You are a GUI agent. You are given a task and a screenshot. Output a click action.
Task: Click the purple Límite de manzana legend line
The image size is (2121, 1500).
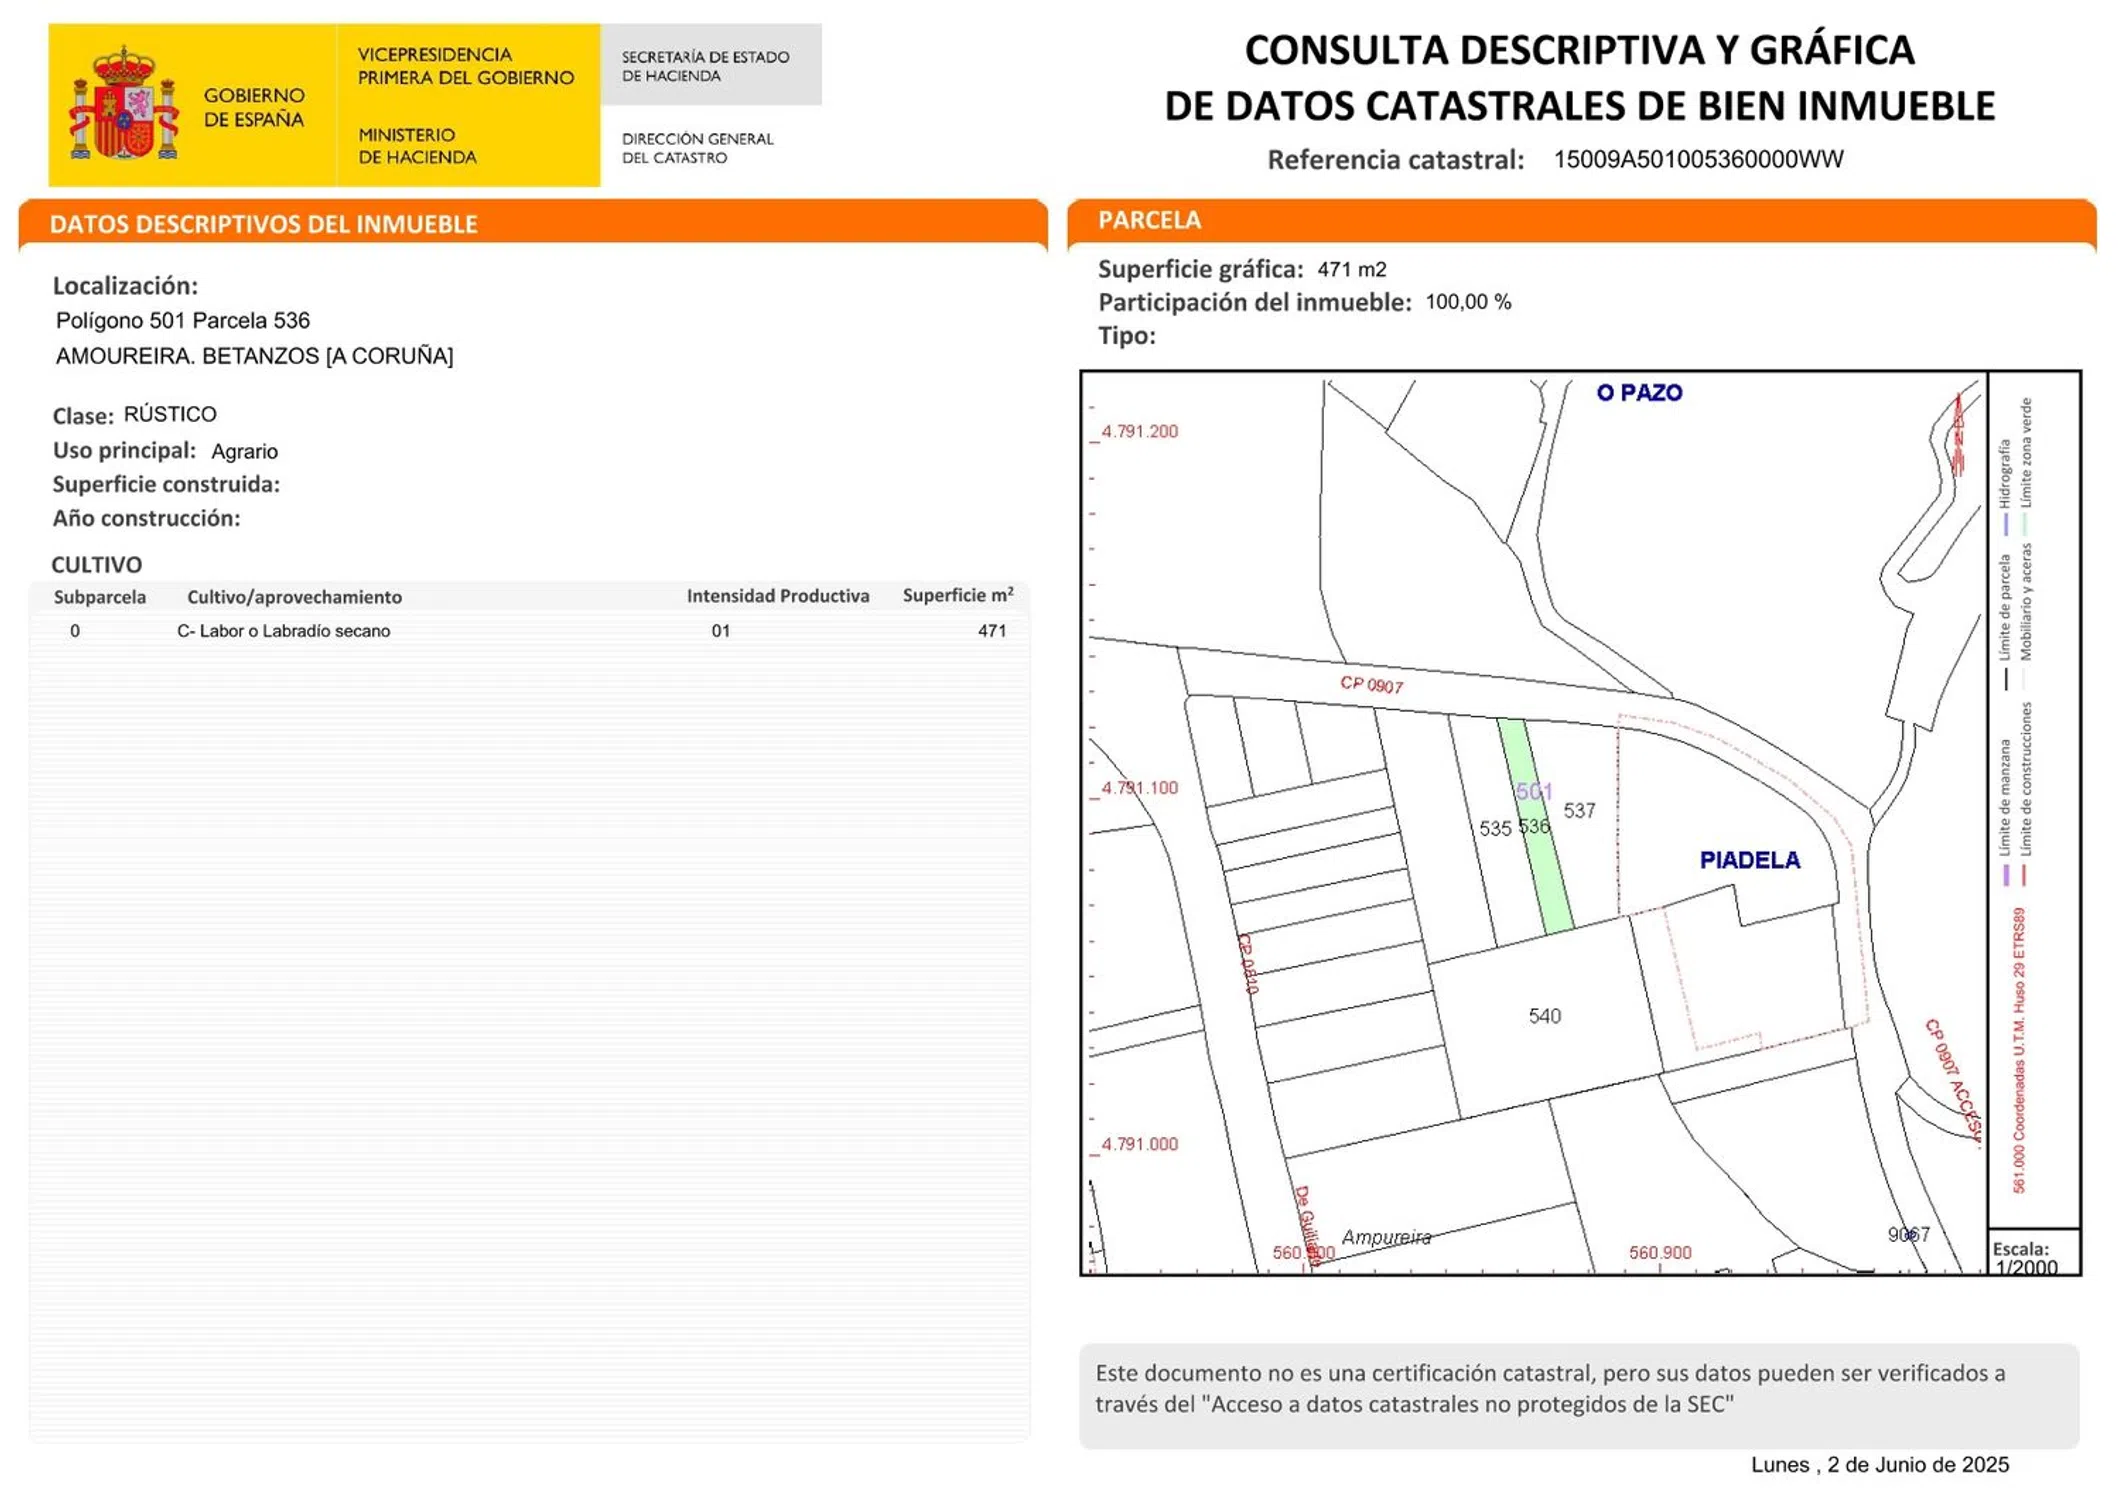(x=2006, y=875)
